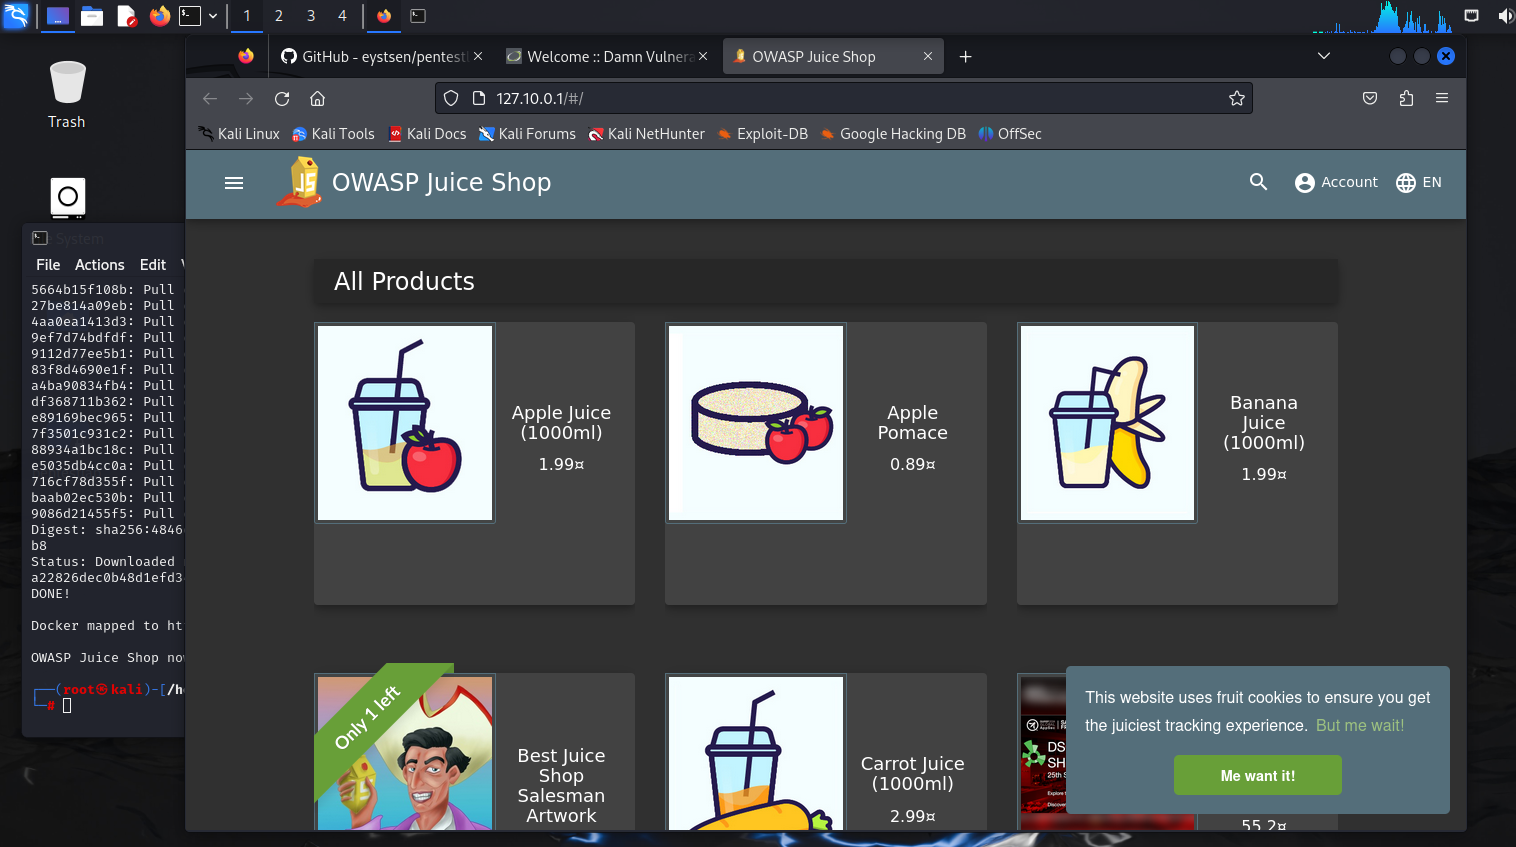Expand the terminal launcher dropdown arrow
This screenshot has height=847, width=1516.
(213, 16)
